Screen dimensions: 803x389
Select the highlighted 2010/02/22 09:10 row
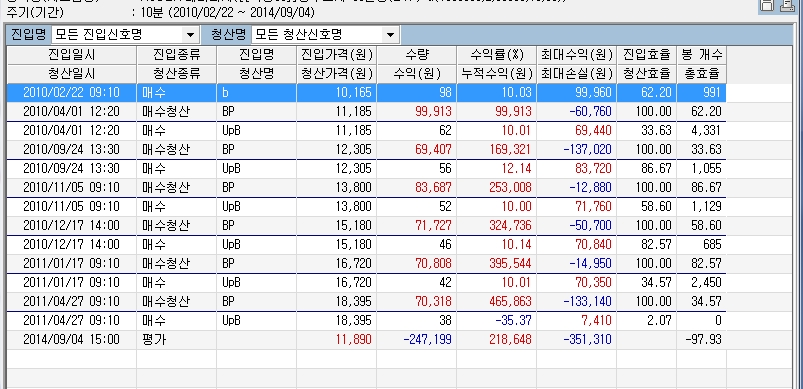pyautogui.click(x=366, y=93)
